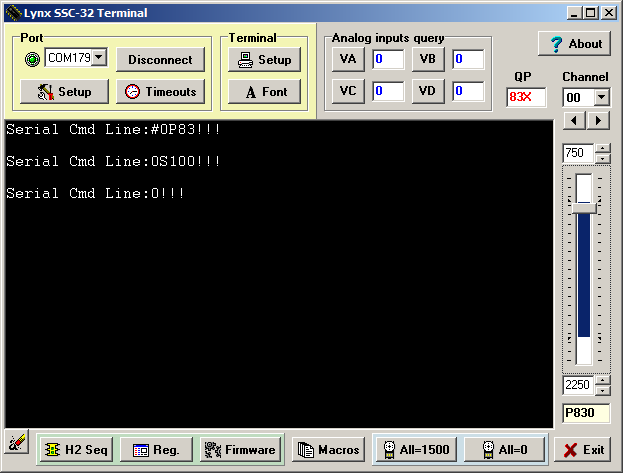623x473 pixels.
Task: Increase the 750 value with up spinner
Action: pyautogui.click(x=603, y=149)
